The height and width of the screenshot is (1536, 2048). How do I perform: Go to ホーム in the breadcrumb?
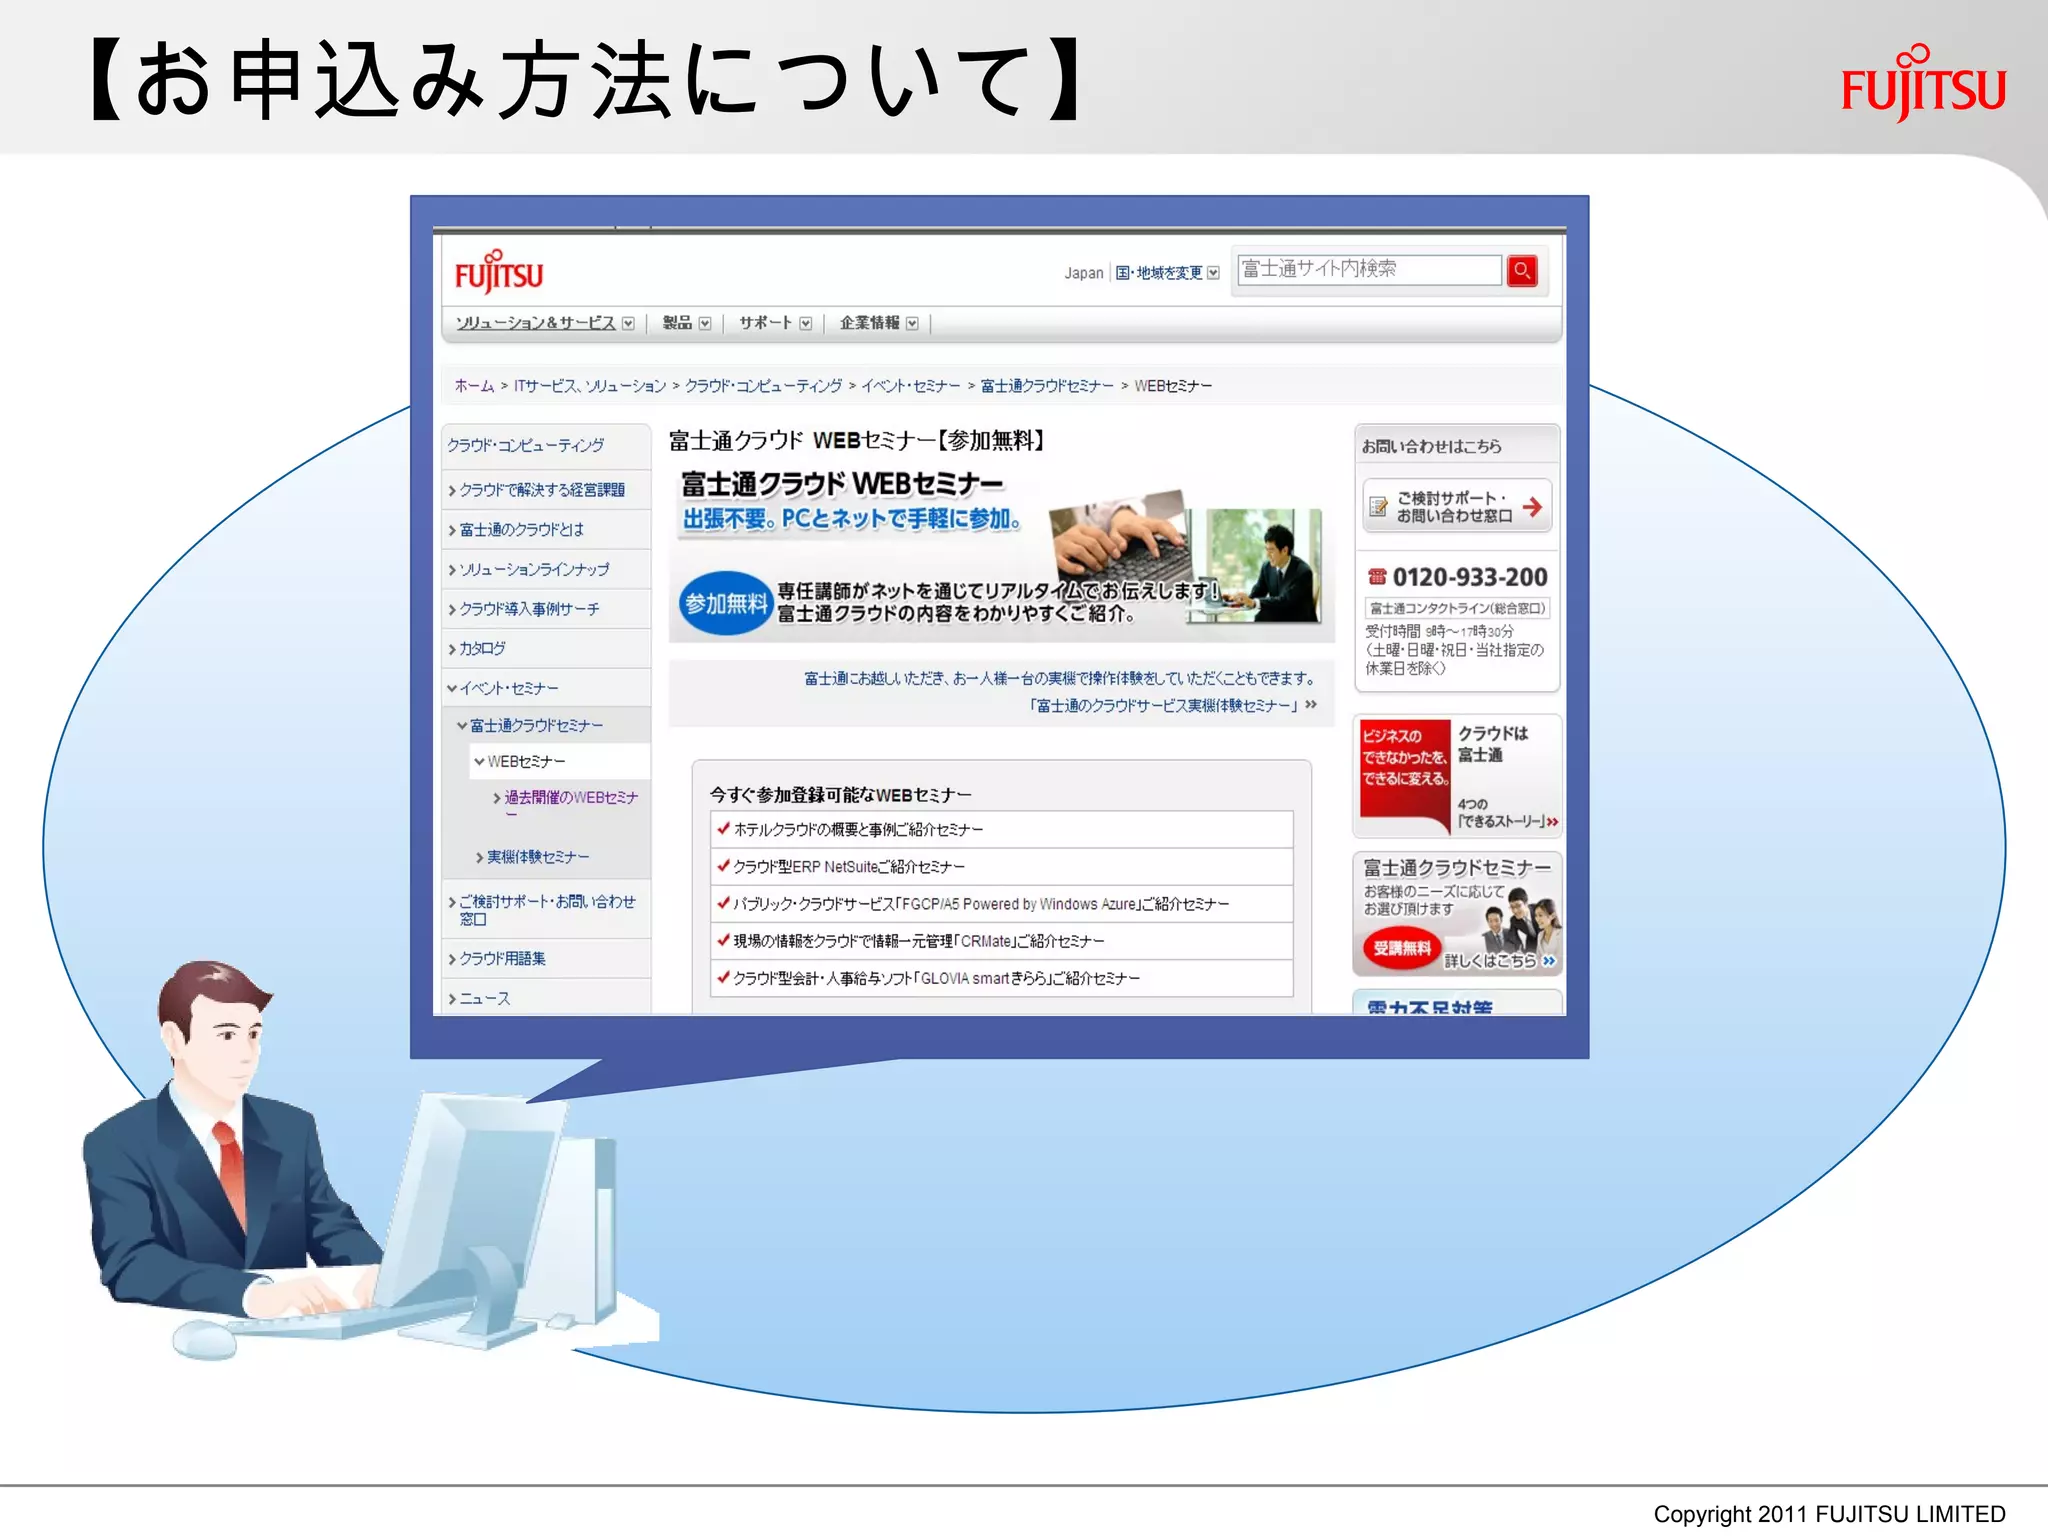click(x=474, y=386)
